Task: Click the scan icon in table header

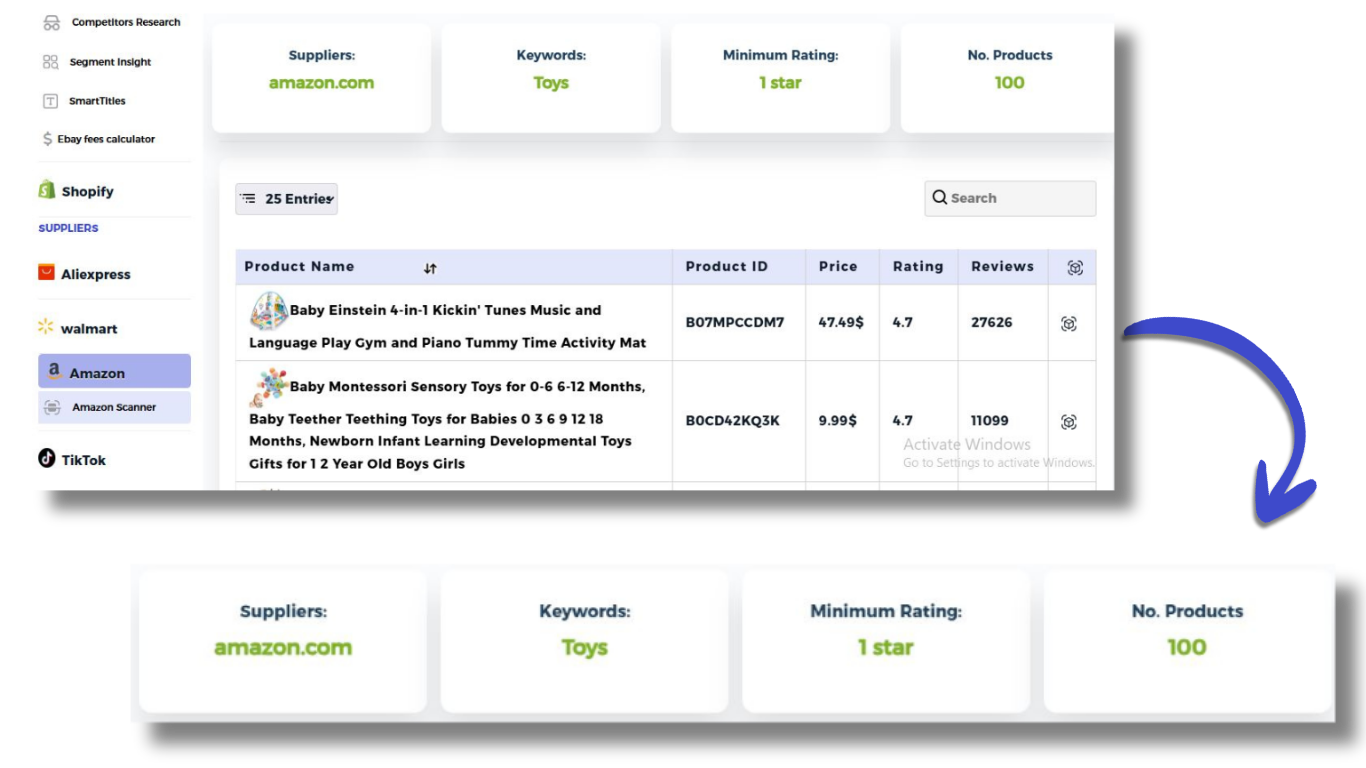Action: (1075, 268)
